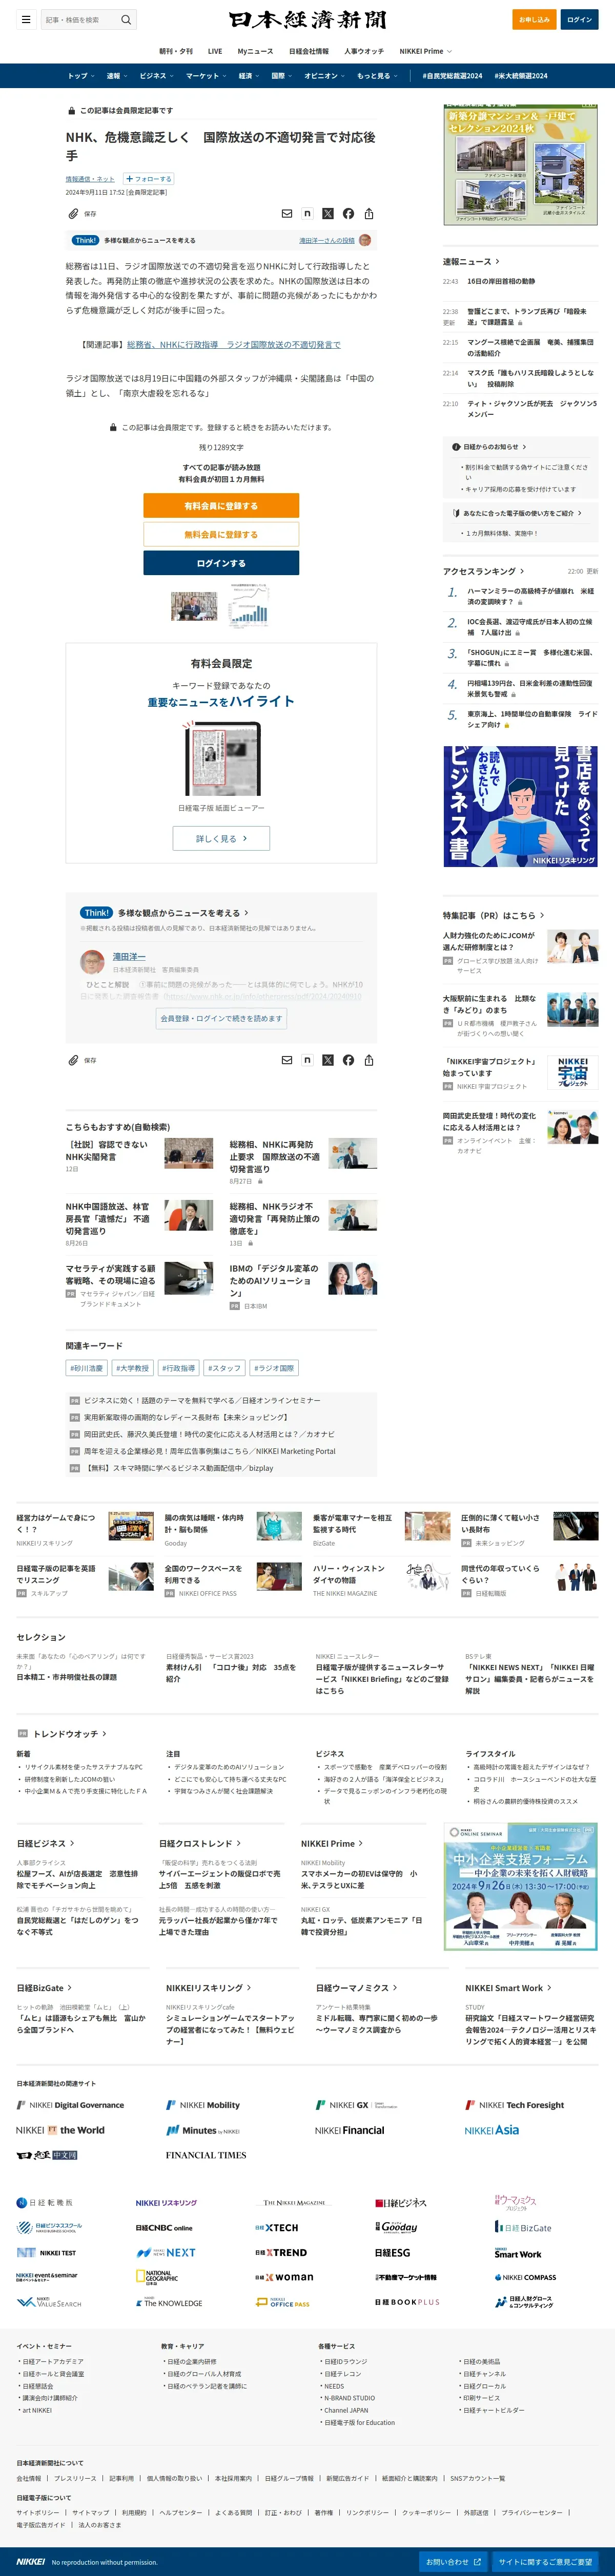Open recommended article ［社説］容認できないNHK尖閣発言

coord(107,1150)
